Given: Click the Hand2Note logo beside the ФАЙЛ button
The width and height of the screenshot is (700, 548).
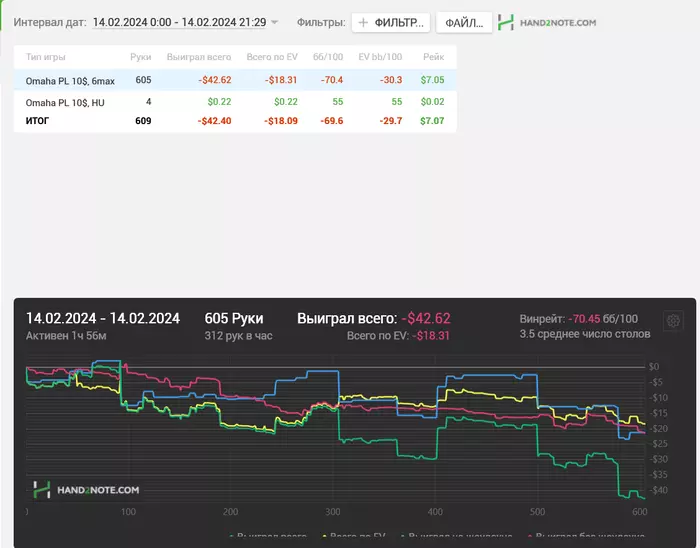Looking at the screenshot, I should 547,22.
